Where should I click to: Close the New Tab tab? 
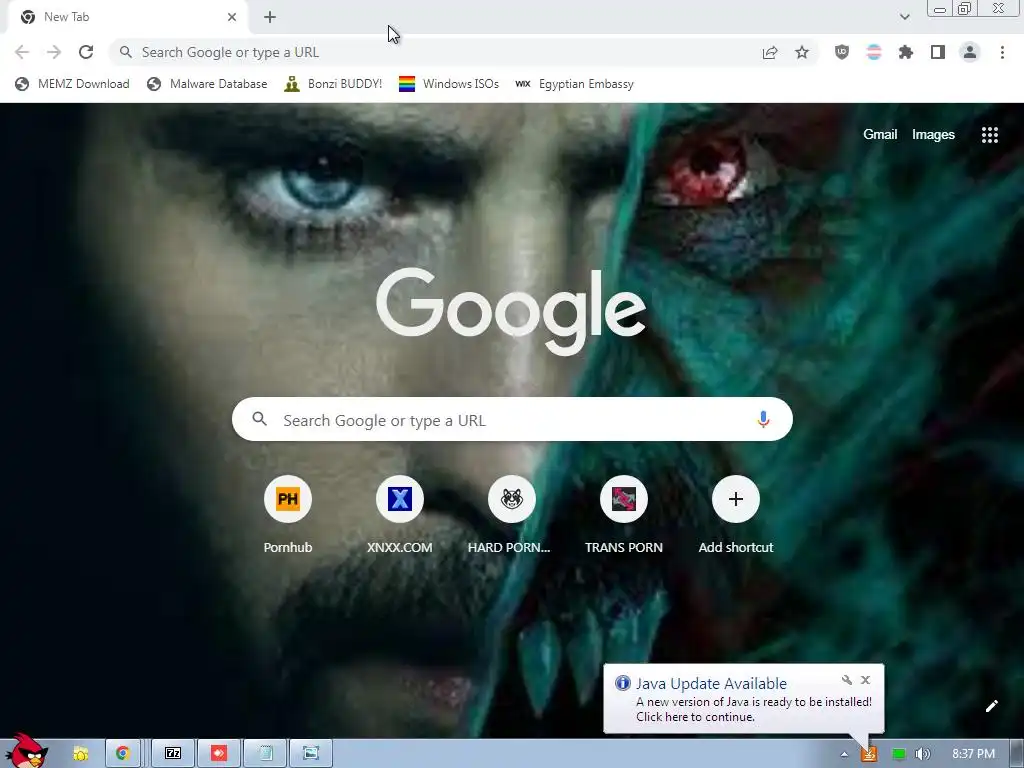[232, 17]
